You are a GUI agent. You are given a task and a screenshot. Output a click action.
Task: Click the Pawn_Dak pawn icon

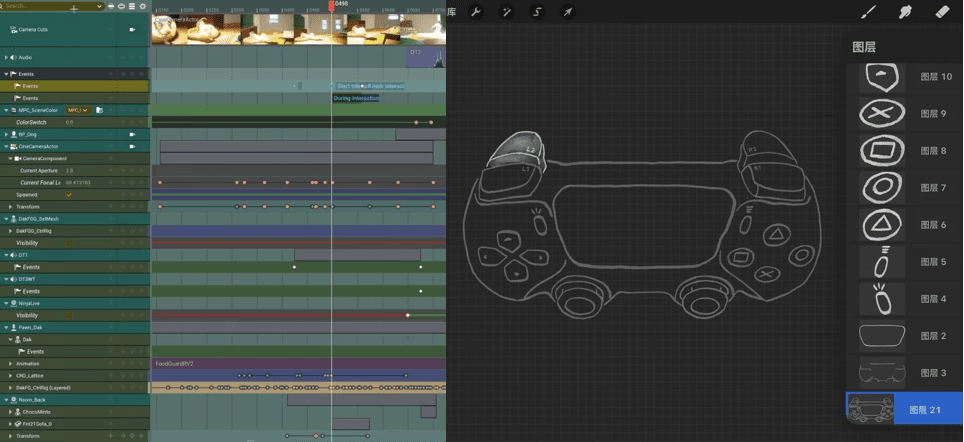click(x=14, y=327)
